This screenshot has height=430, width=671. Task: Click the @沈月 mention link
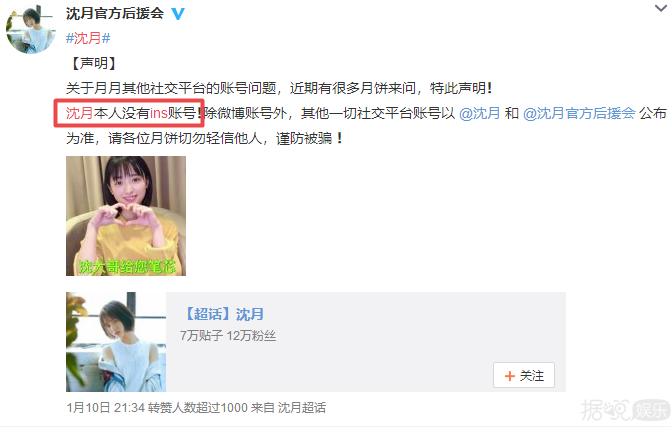coord(479,113)
